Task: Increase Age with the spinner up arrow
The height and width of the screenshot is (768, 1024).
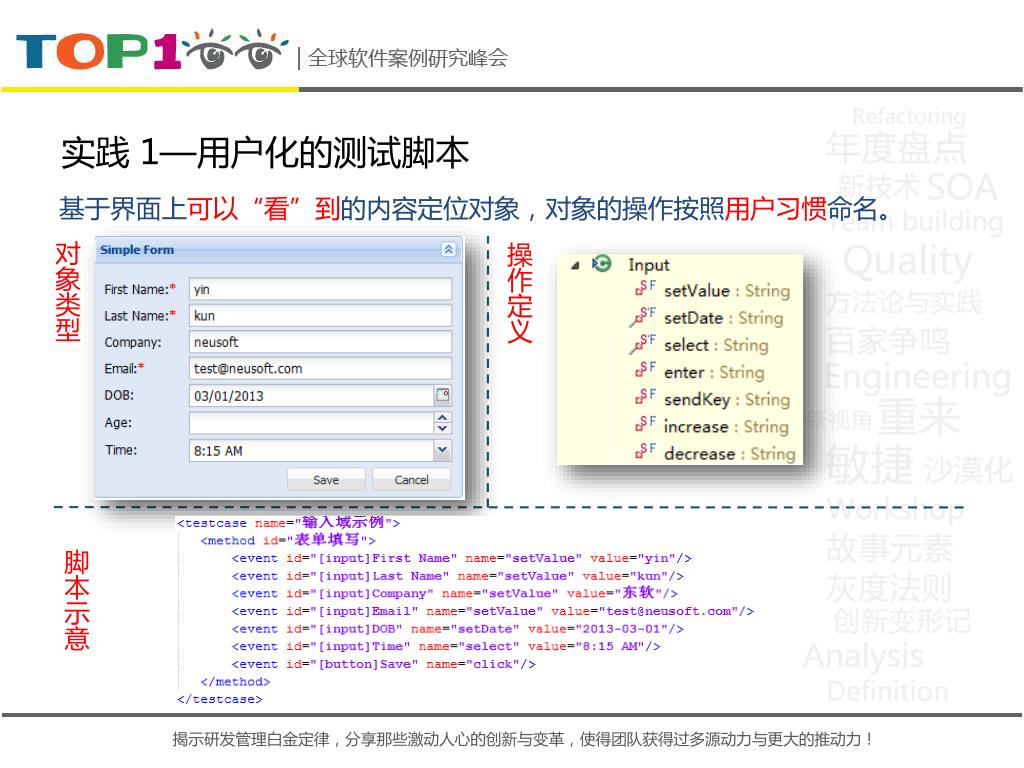Action: point(442,417)
